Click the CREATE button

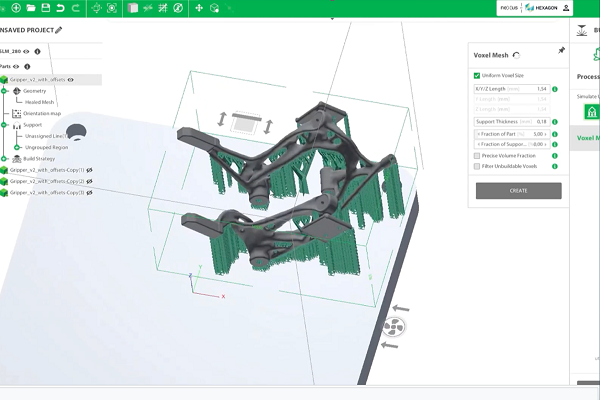click(518, 191)
